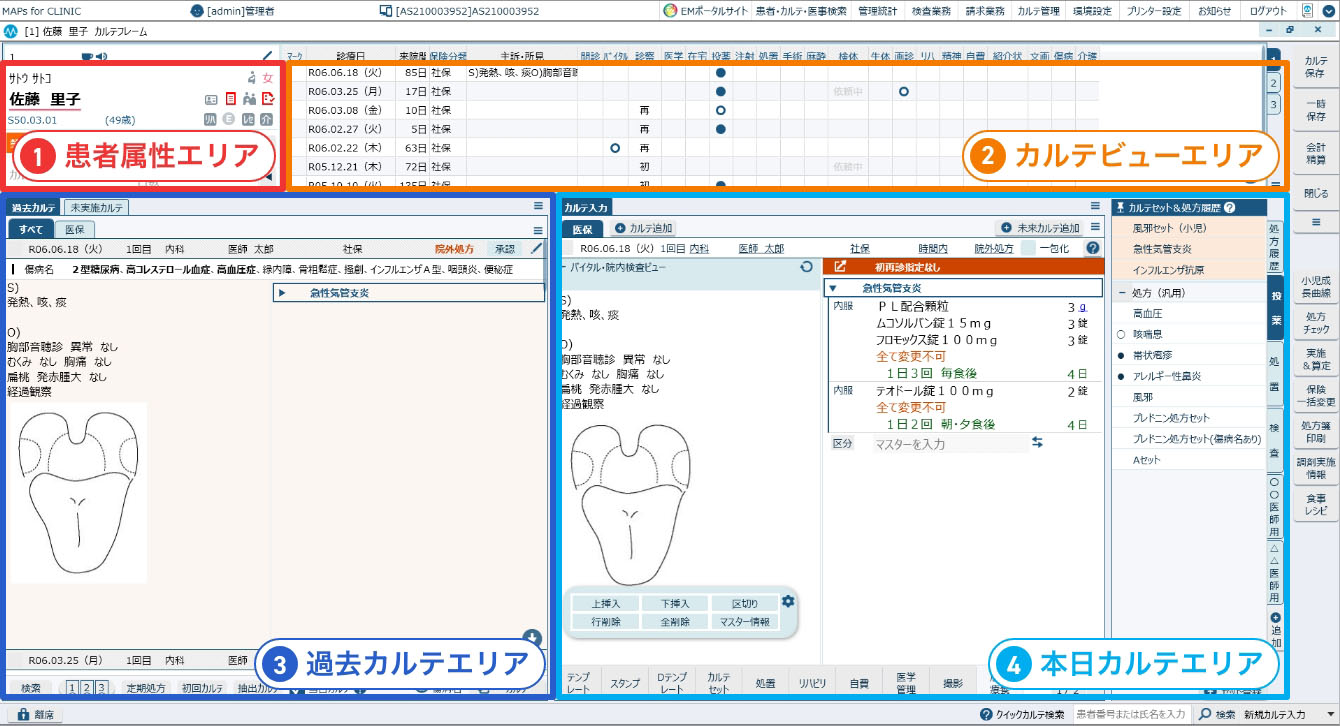Select the 咳喘息 radio option
1340x726 pixels.
tap(1121, 333)
